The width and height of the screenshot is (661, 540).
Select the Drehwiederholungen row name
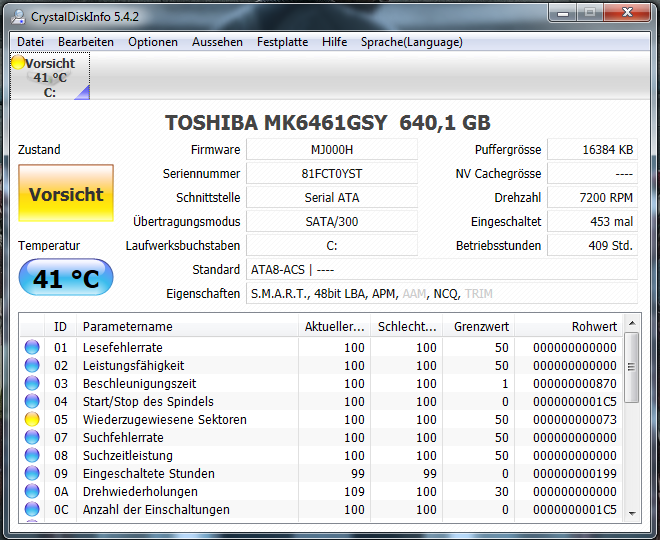click(x=140, y=492)
